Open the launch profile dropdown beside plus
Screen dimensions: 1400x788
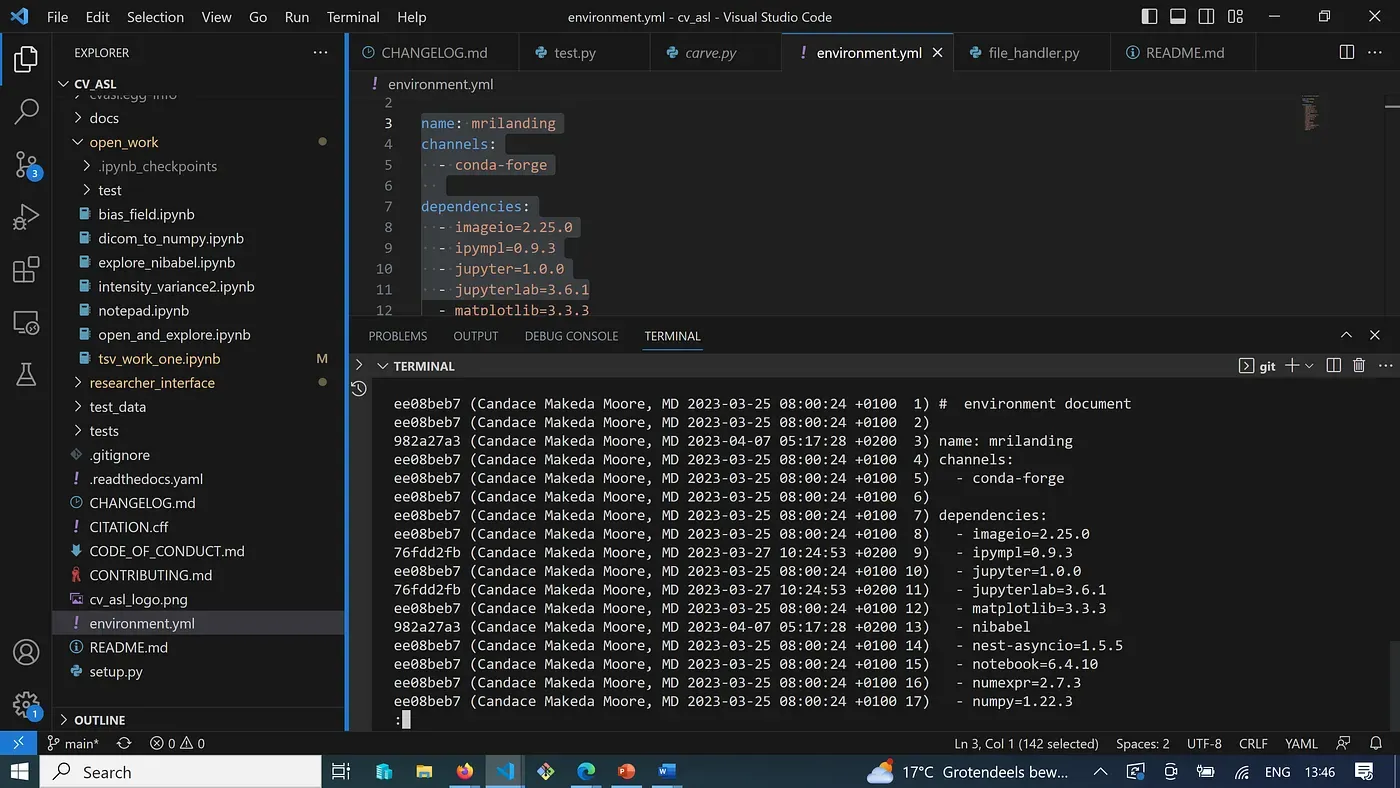pos(1308,366)
